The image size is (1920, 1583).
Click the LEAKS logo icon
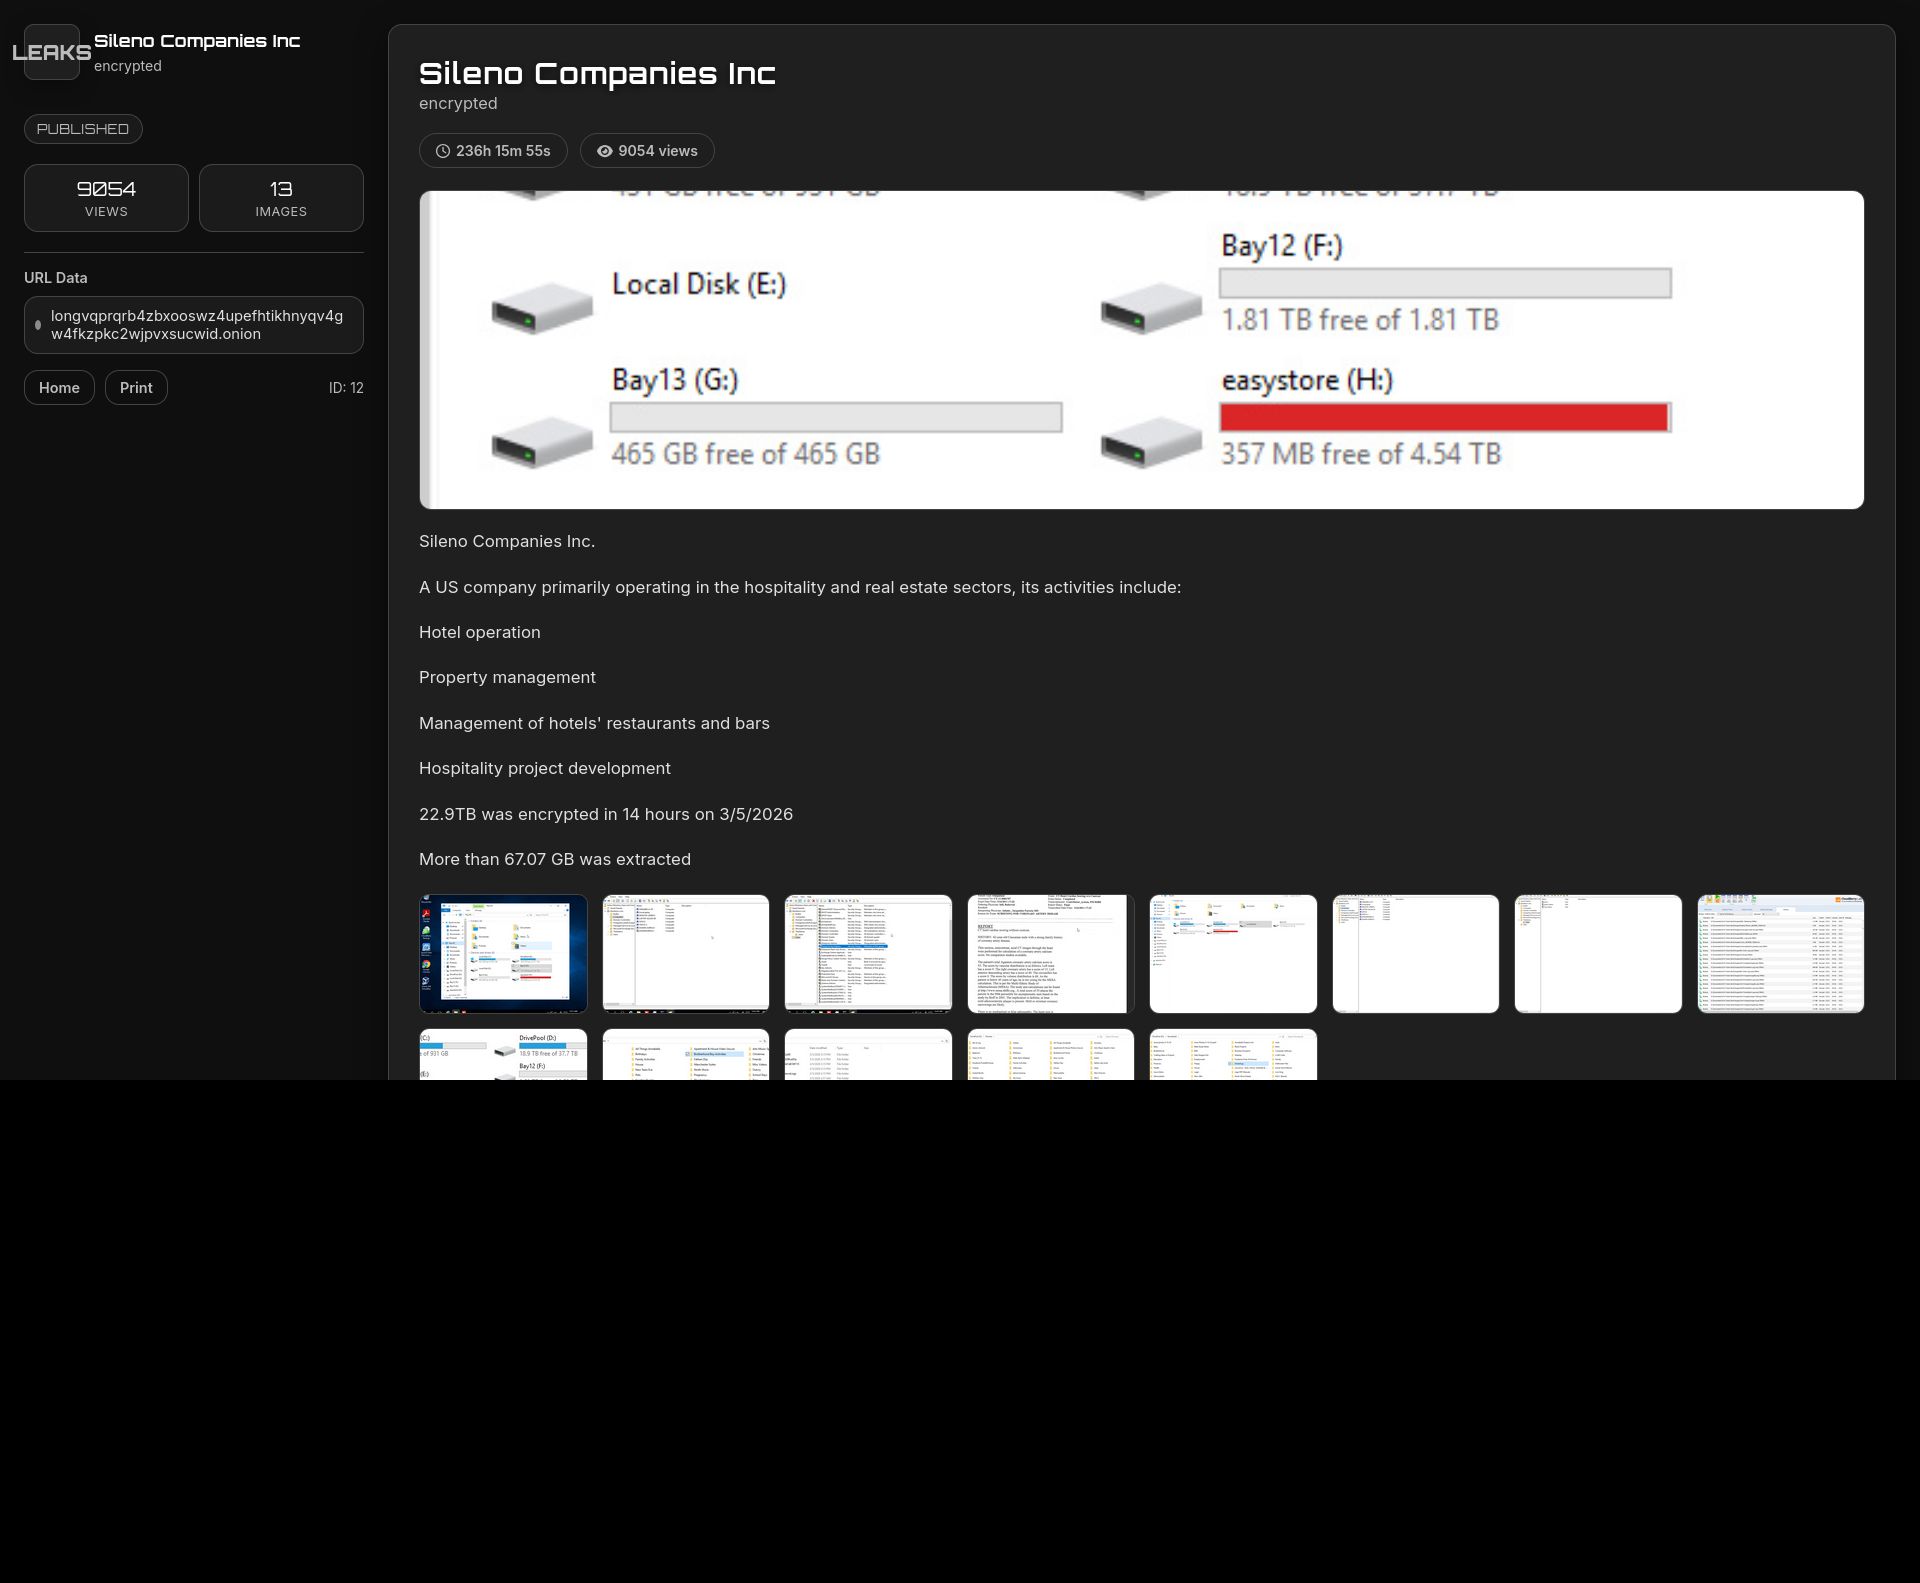click(52, 52)
